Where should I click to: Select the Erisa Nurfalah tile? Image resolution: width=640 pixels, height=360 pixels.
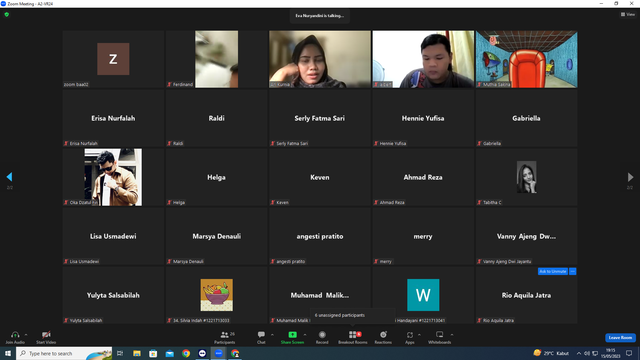click(x=113, y=118)
